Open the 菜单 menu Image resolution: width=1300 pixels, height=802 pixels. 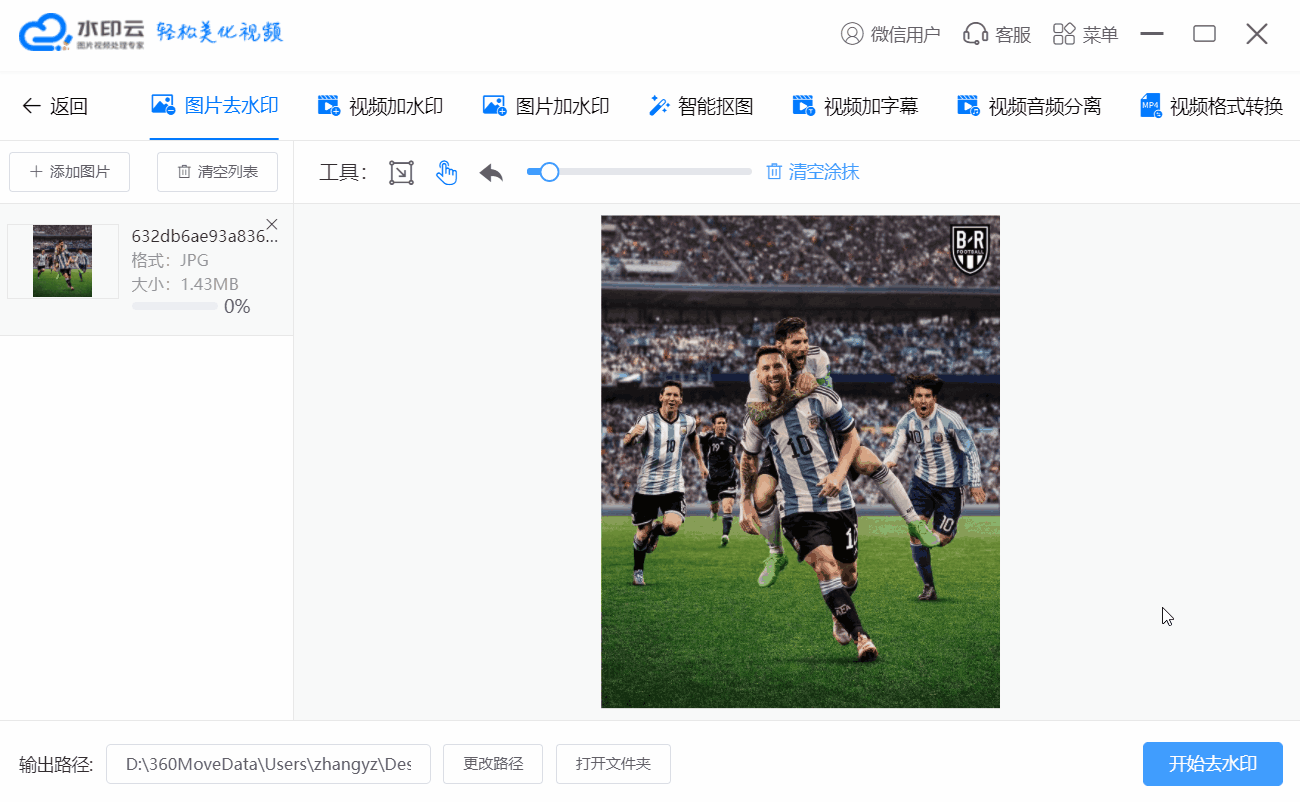[x=1085, y=35]
